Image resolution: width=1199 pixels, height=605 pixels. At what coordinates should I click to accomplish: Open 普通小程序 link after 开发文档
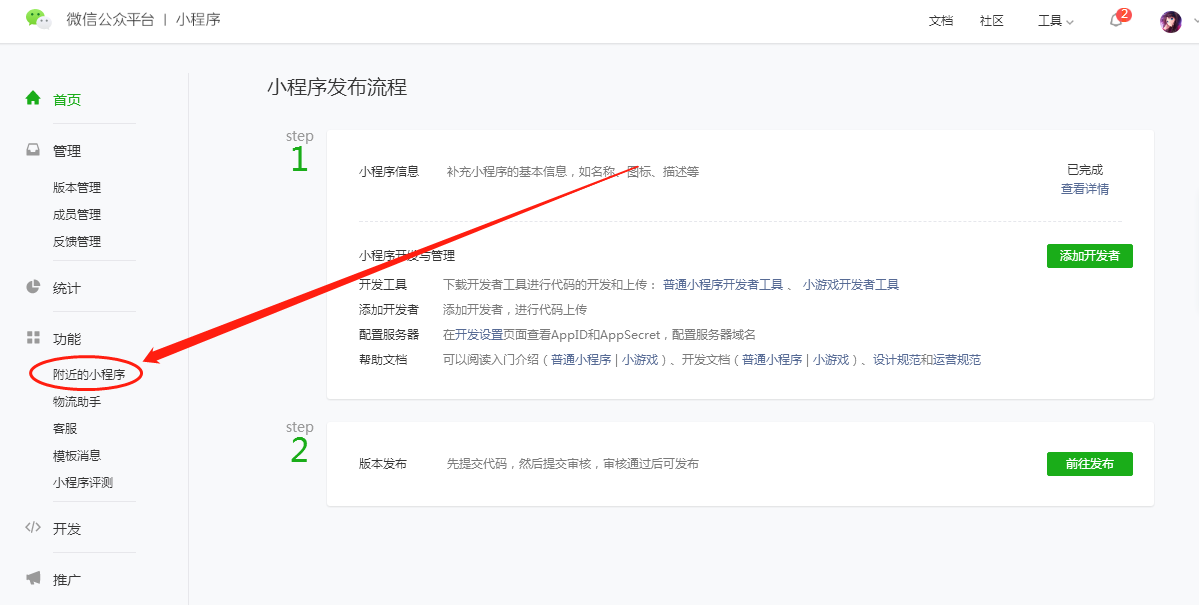tap(772, 359)
